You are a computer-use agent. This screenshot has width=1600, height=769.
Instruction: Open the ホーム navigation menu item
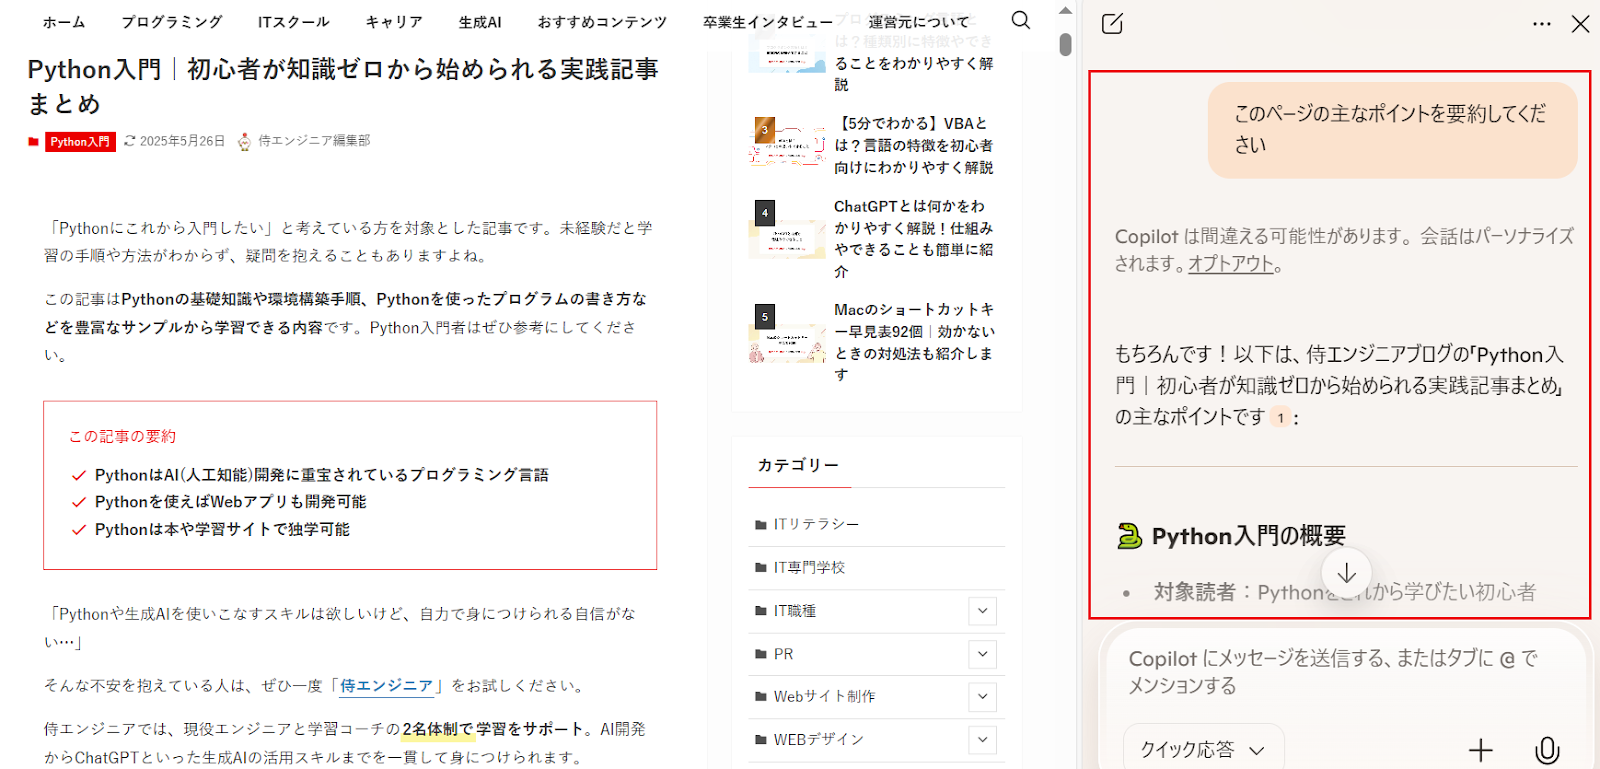[x=64, y=22]
